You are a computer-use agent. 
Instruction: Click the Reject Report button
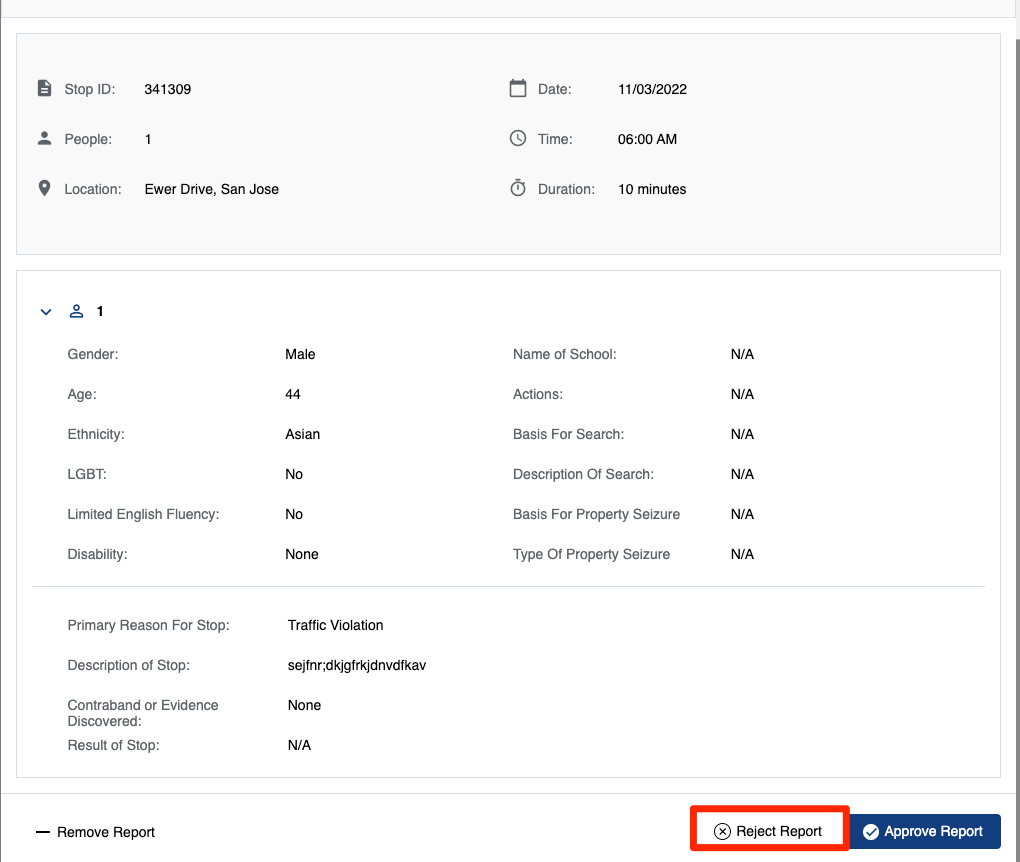(x=769, y=829)
